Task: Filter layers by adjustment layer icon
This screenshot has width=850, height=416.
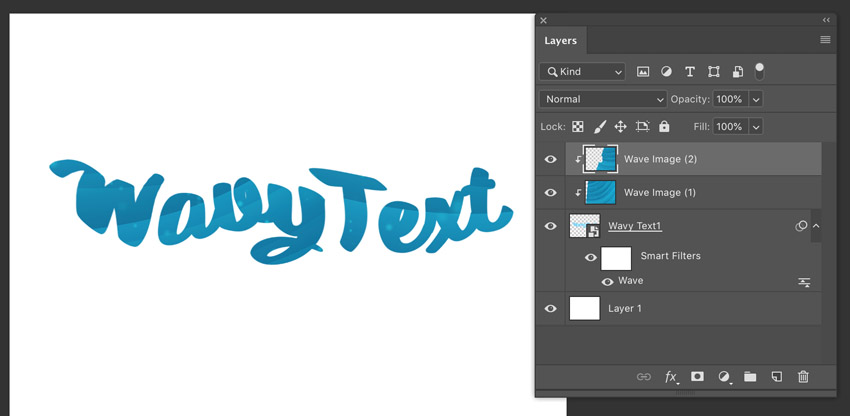Action: click(666, 72)
